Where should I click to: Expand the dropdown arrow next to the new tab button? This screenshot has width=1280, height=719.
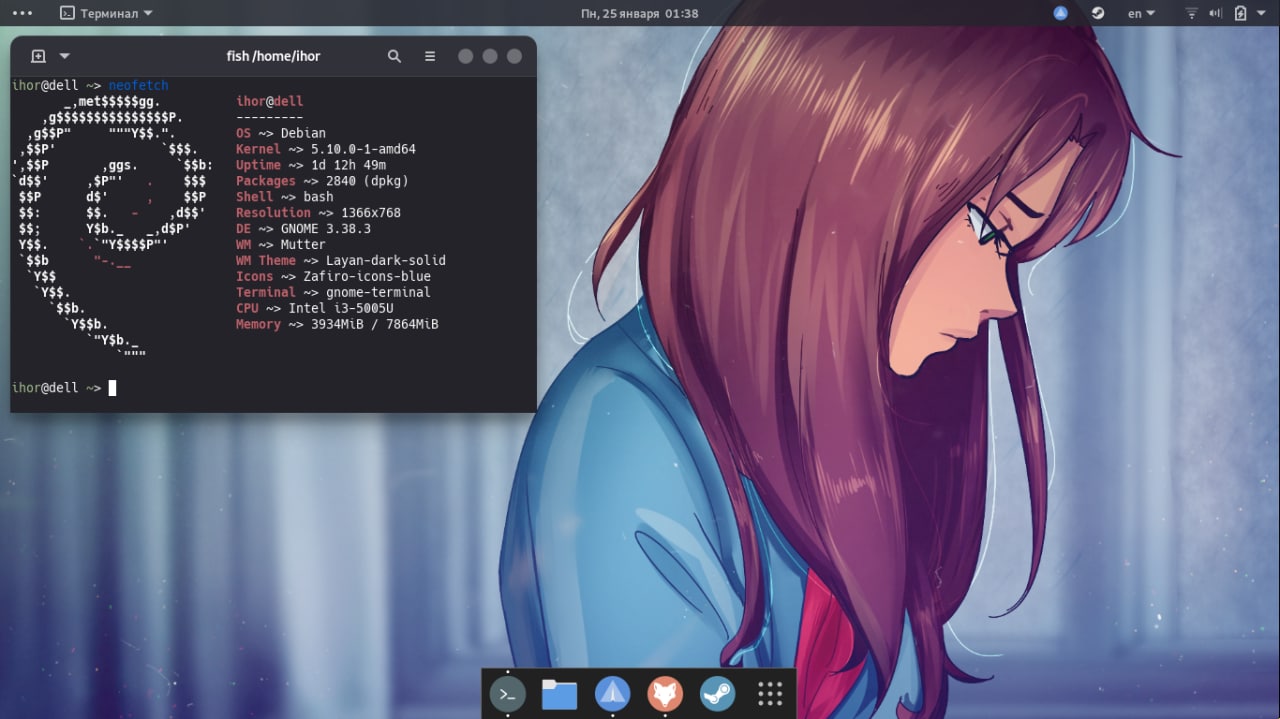click(65, 56)
